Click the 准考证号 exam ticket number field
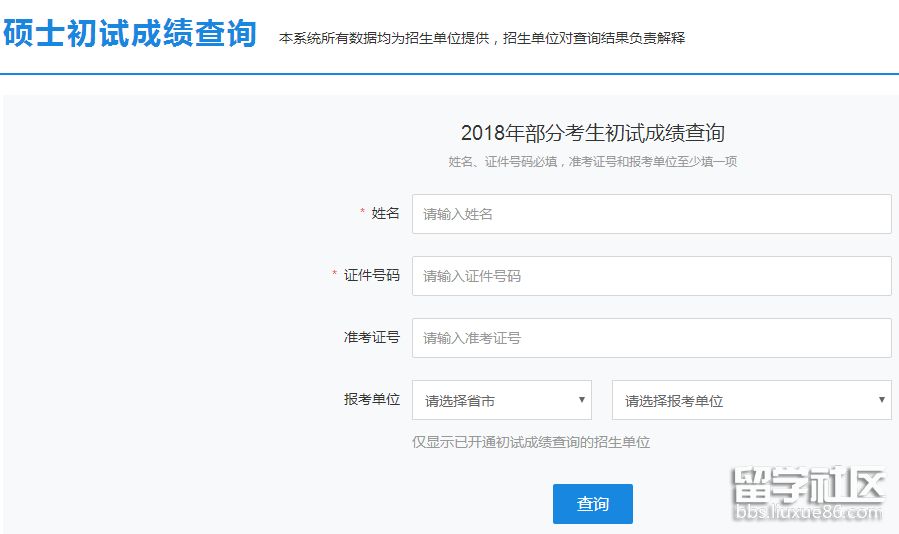 (x=651, y=338)
